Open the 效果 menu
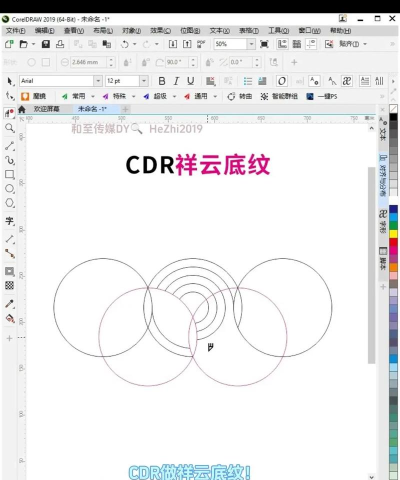 coord(160,31)
